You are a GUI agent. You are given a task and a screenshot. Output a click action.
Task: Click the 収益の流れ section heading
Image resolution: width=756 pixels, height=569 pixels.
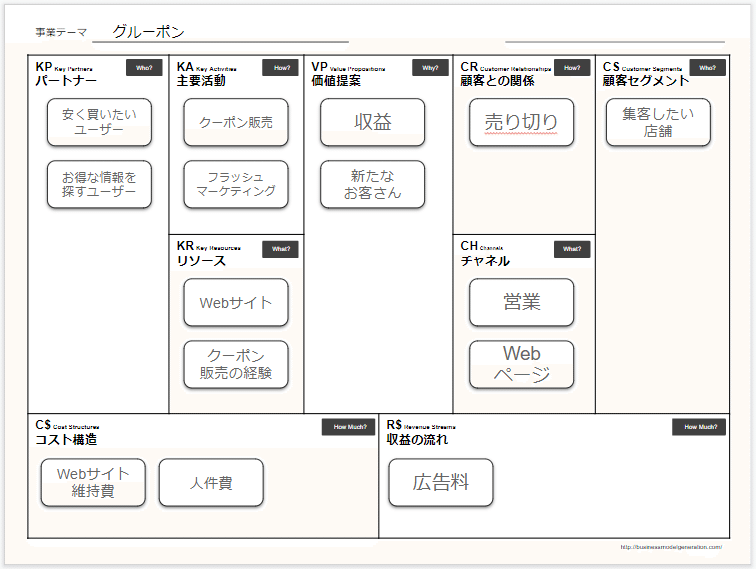pos(417,440)
